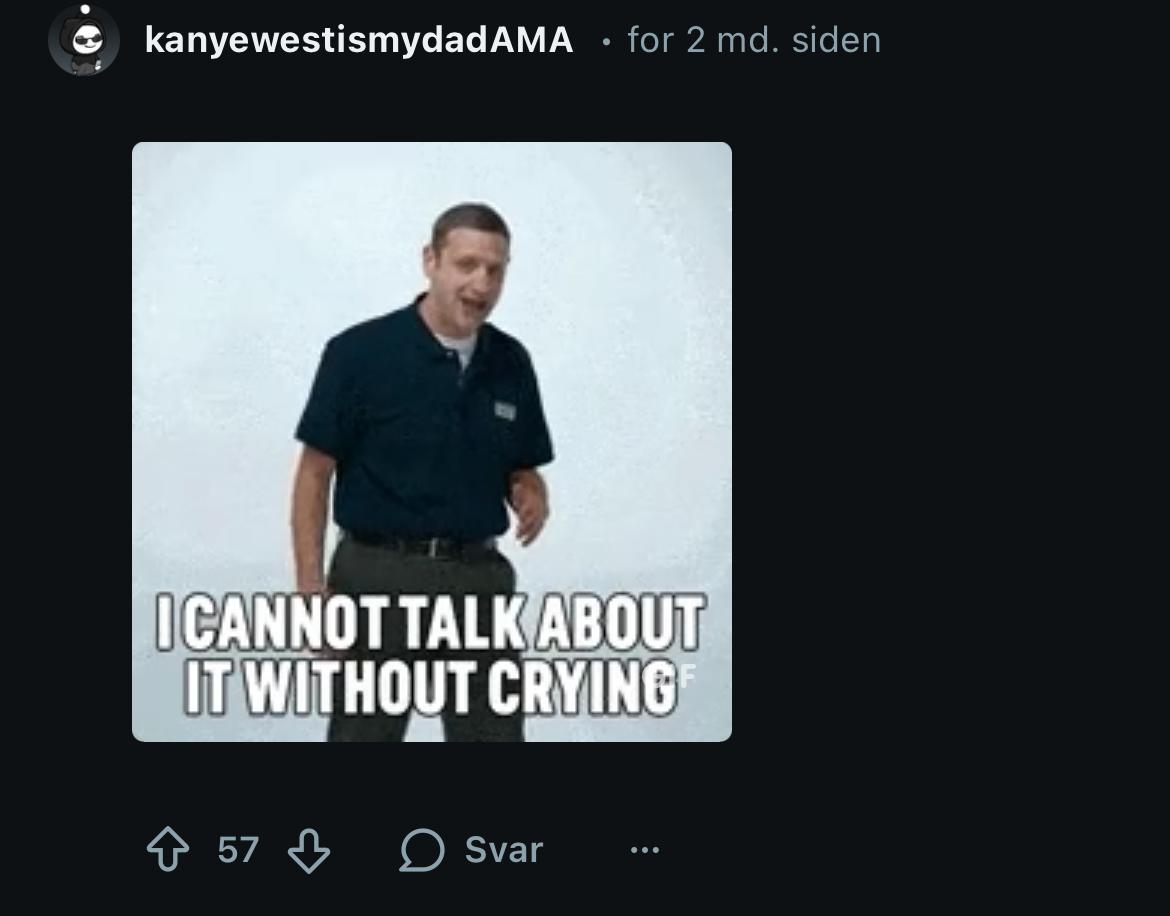Click the "I CANNOT TALK ABOUT" caption line
1170x916 pixels.
click(x=432, y=623)
